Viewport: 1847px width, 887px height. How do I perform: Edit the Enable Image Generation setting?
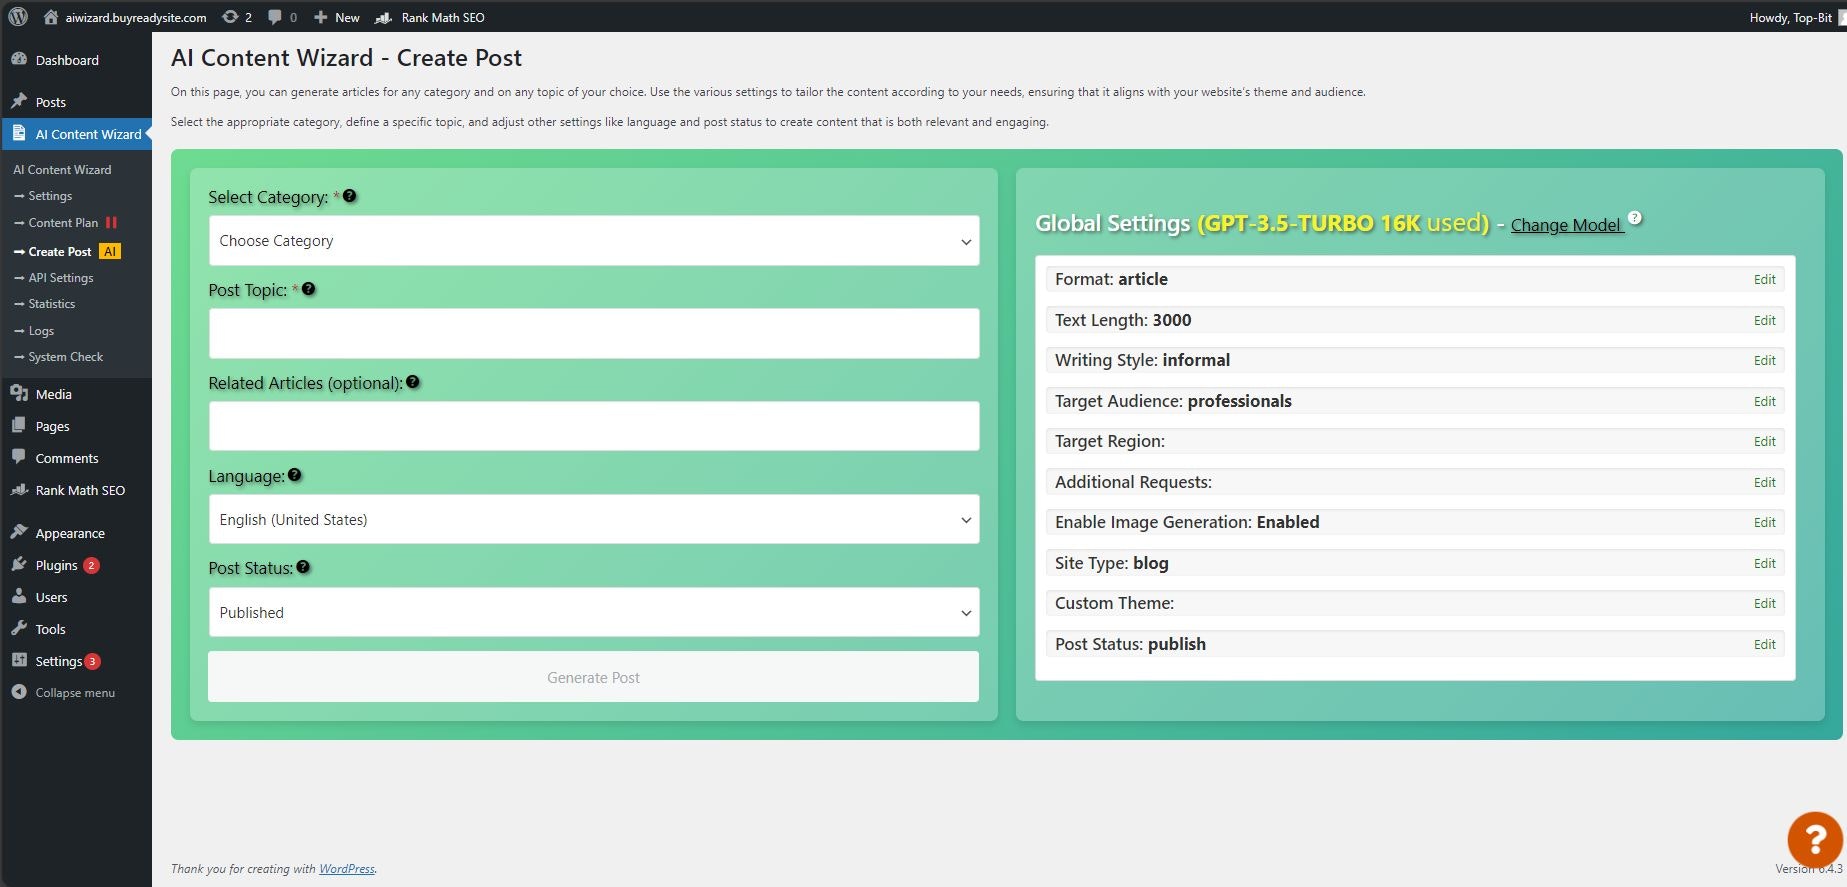[1764, 523]
